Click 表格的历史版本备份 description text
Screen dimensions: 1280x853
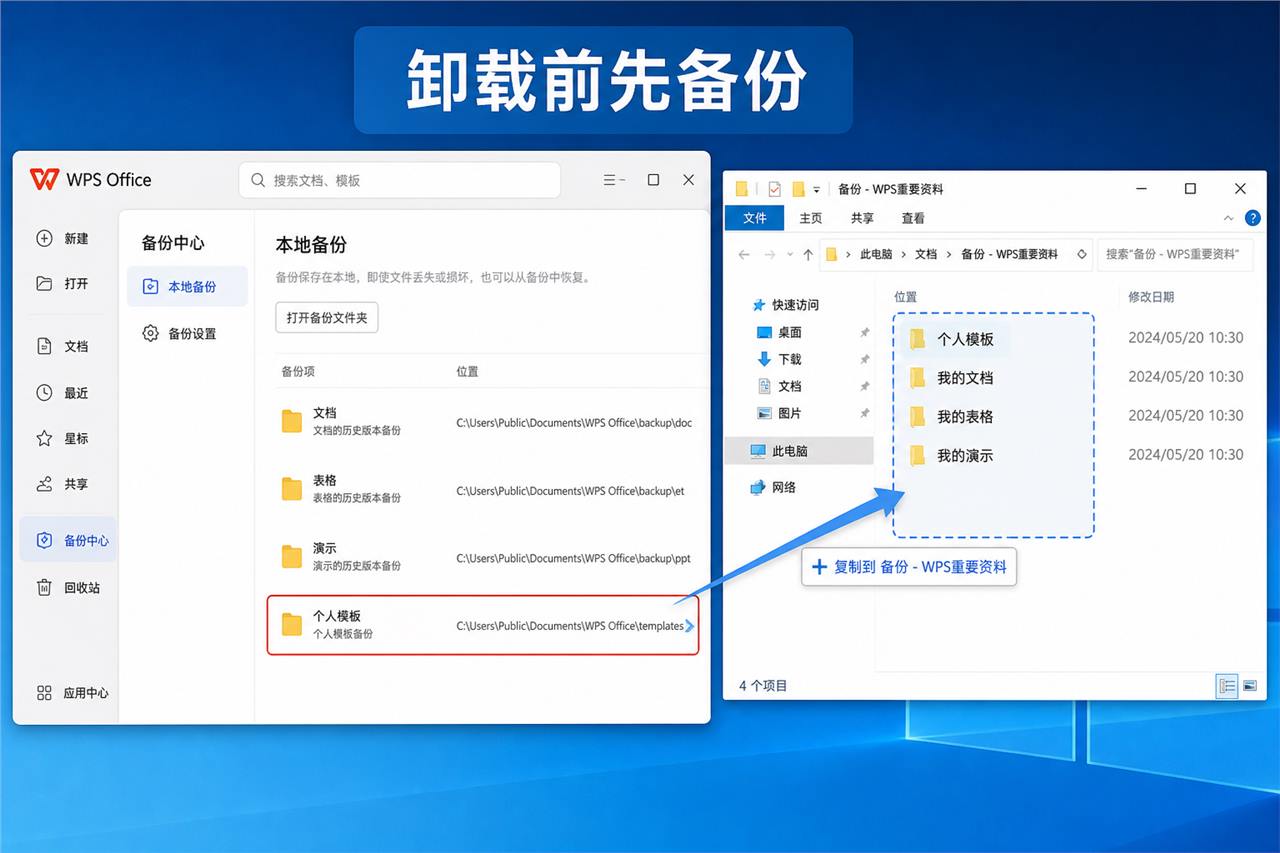(357, 498)
